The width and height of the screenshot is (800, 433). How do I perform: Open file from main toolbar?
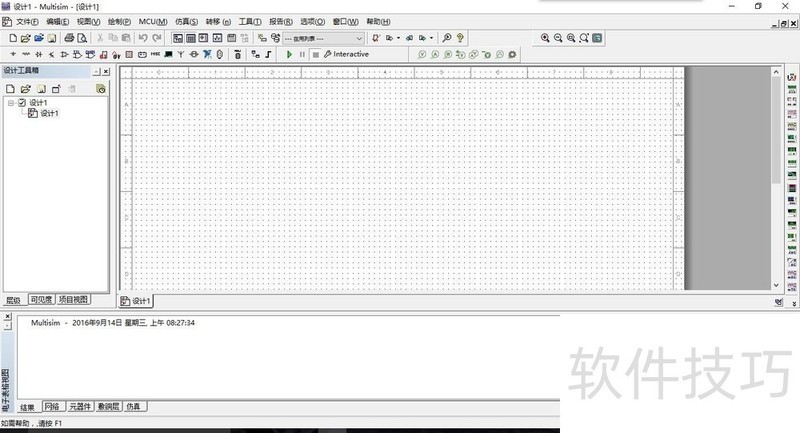pos(26,38)
